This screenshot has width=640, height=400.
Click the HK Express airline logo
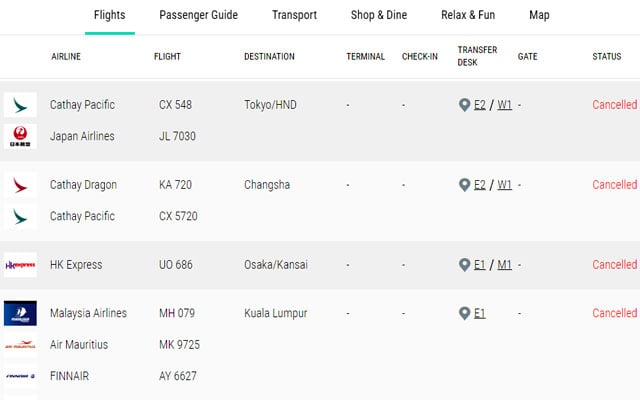click(x=20, y=265)
